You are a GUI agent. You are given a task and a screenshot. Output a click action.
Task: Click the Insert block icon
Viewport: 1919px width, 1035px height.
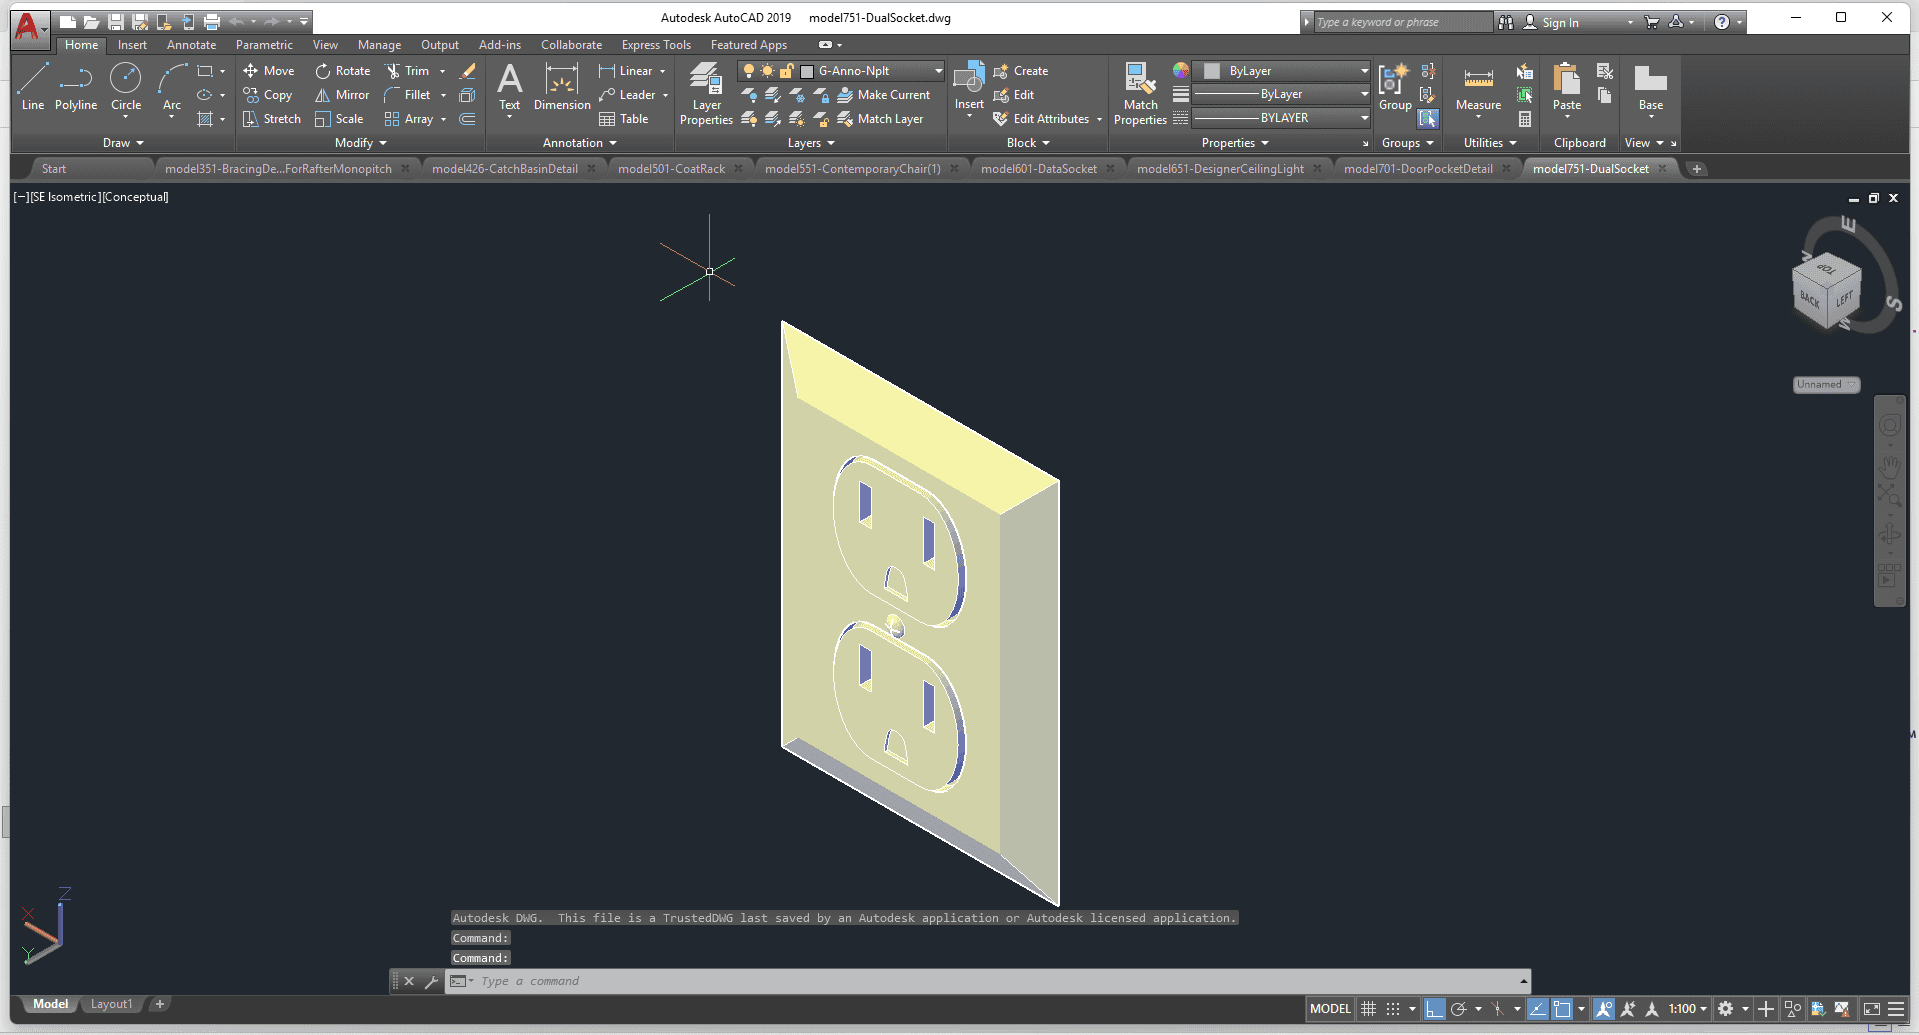tap(968, 86)
